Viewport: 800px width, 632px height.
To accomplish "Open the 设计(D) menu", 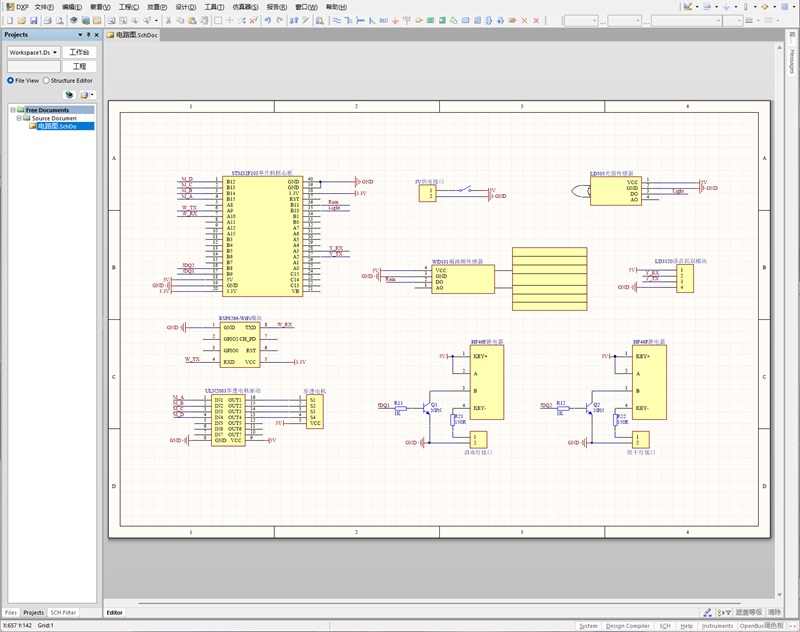I will tap(185, 7).
